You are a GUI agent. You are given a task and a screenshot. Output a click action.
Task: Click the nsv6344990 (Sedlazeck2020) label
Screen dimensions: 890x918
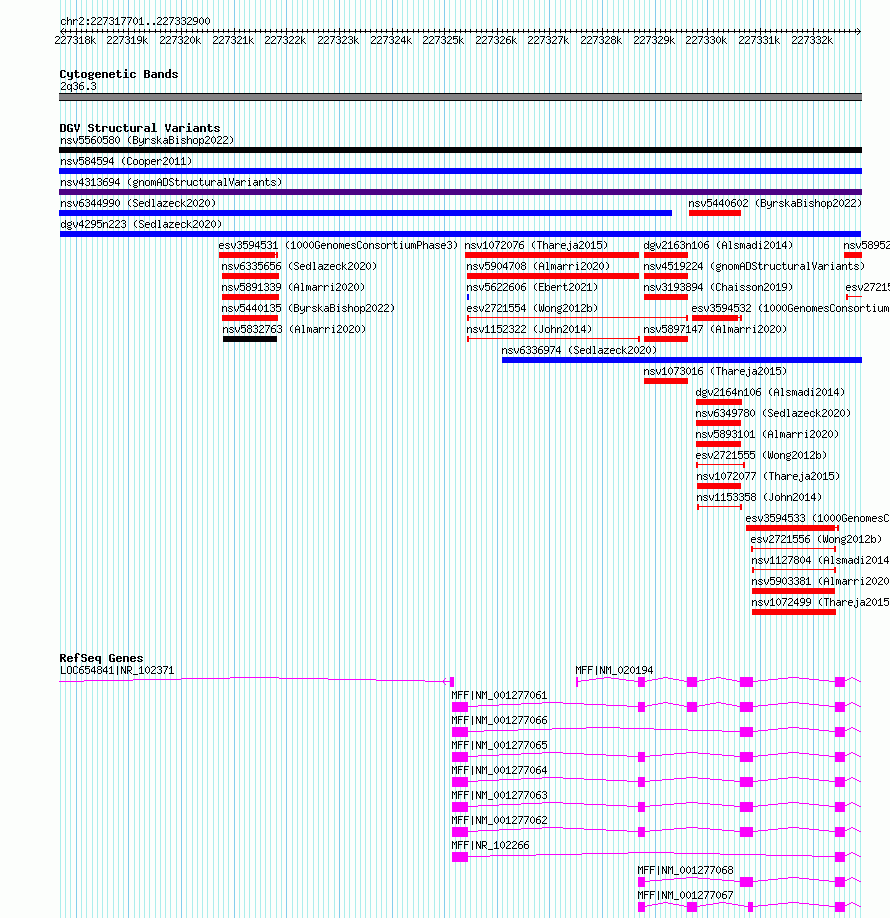coord(138,204)
